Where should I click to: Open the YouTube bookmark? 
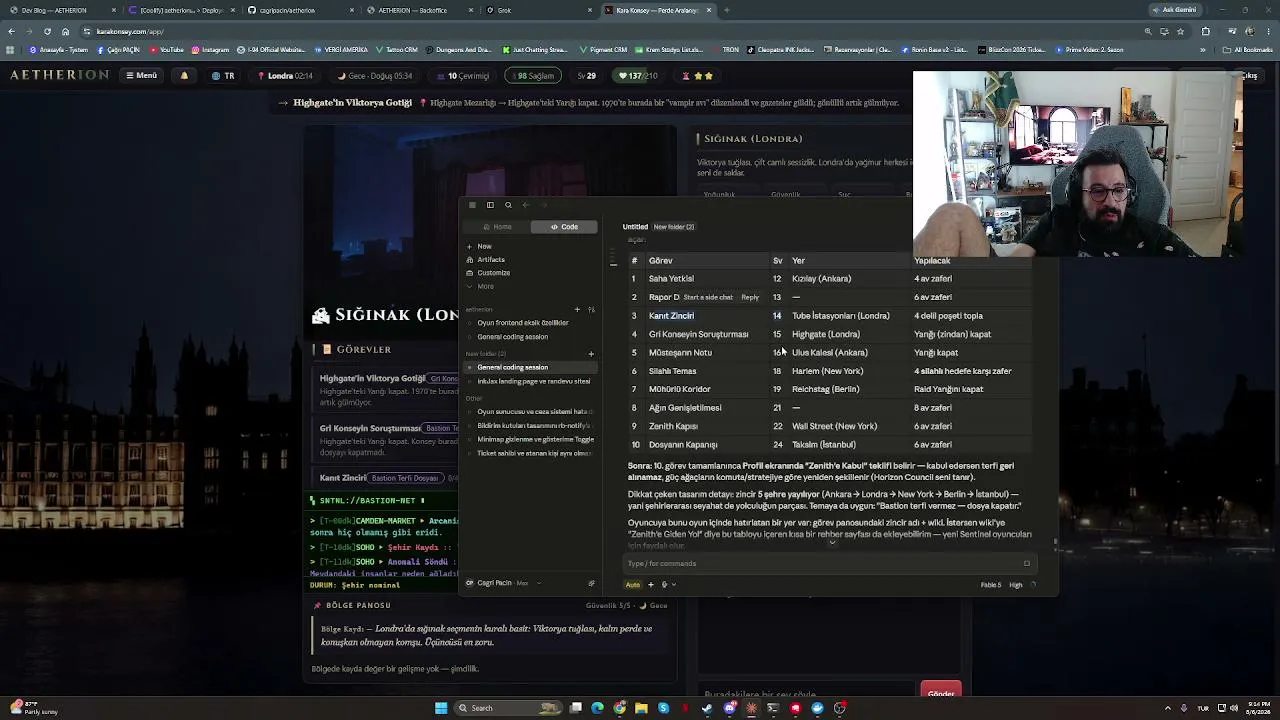[x=167, y=49]
